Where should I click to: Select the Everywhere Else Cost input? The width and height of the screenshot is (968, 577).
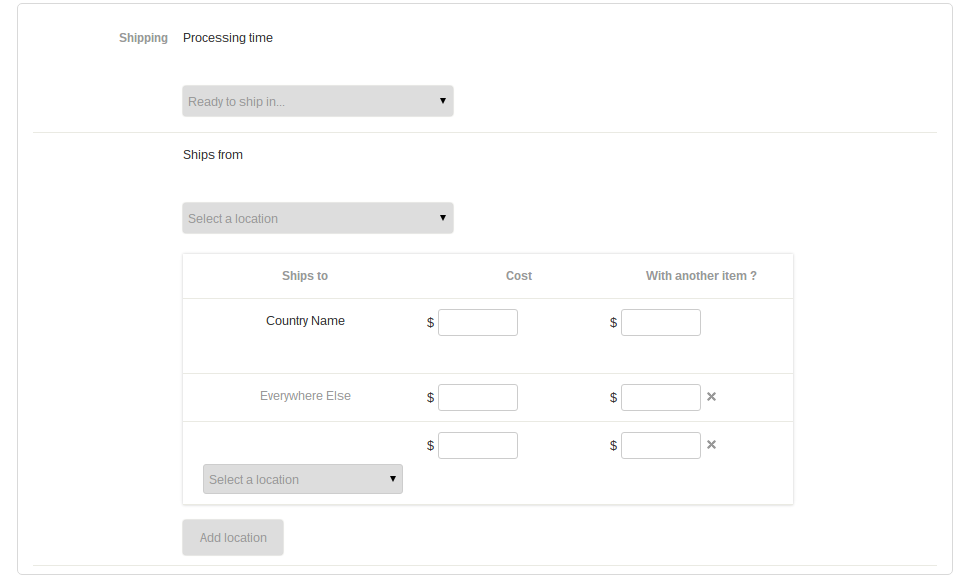478,397
